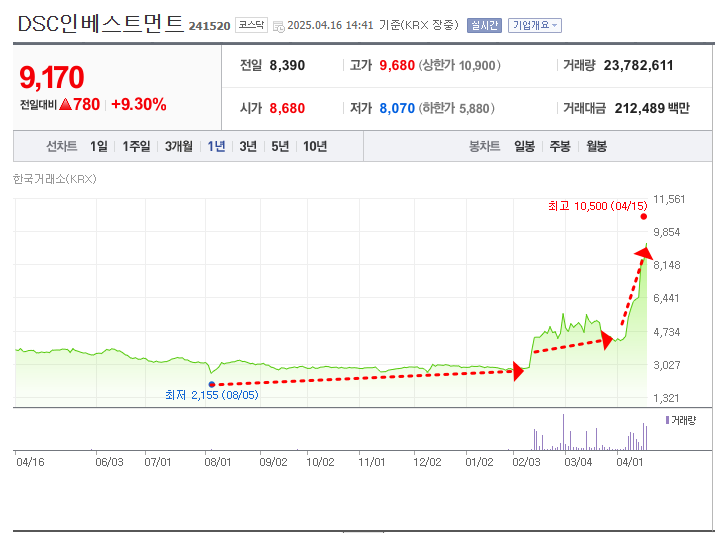Switch chart to 5년 range
This screenshot has width=715, height=533.
[x=280, y=146]
